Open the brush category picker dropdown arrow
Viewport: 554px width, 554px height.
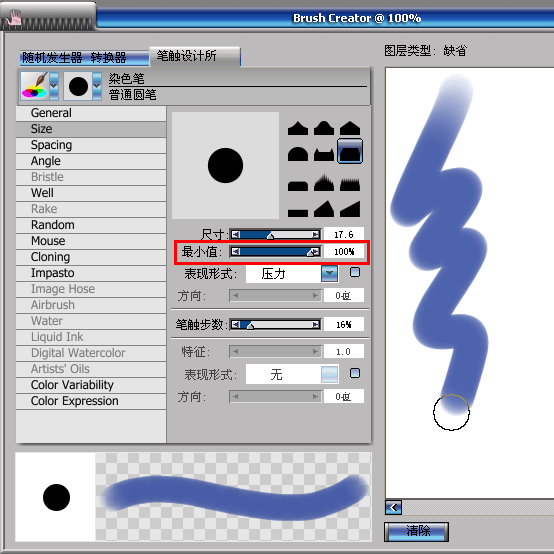tap(54, 86)
